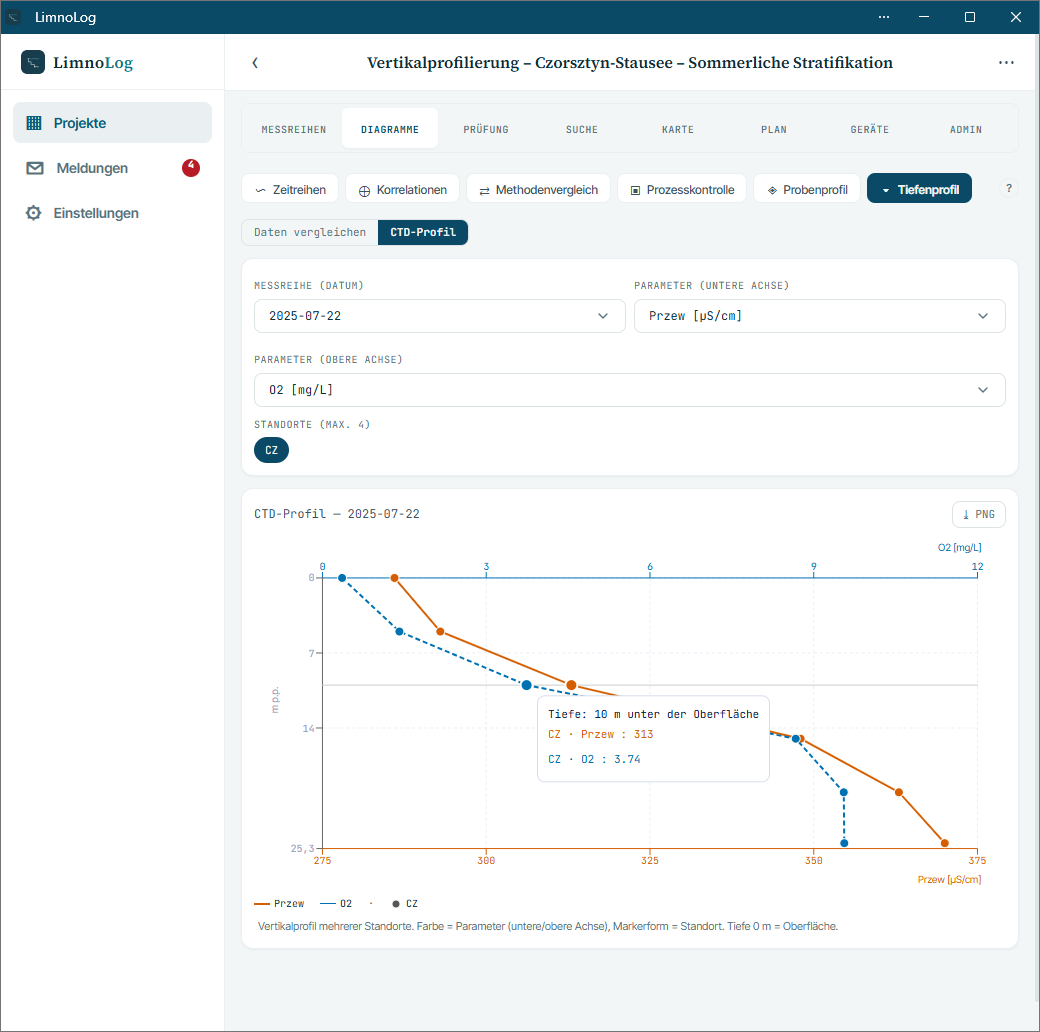
Task: Open the lower axis parameter dropdown Przew
Action: (x=819, y=316)
